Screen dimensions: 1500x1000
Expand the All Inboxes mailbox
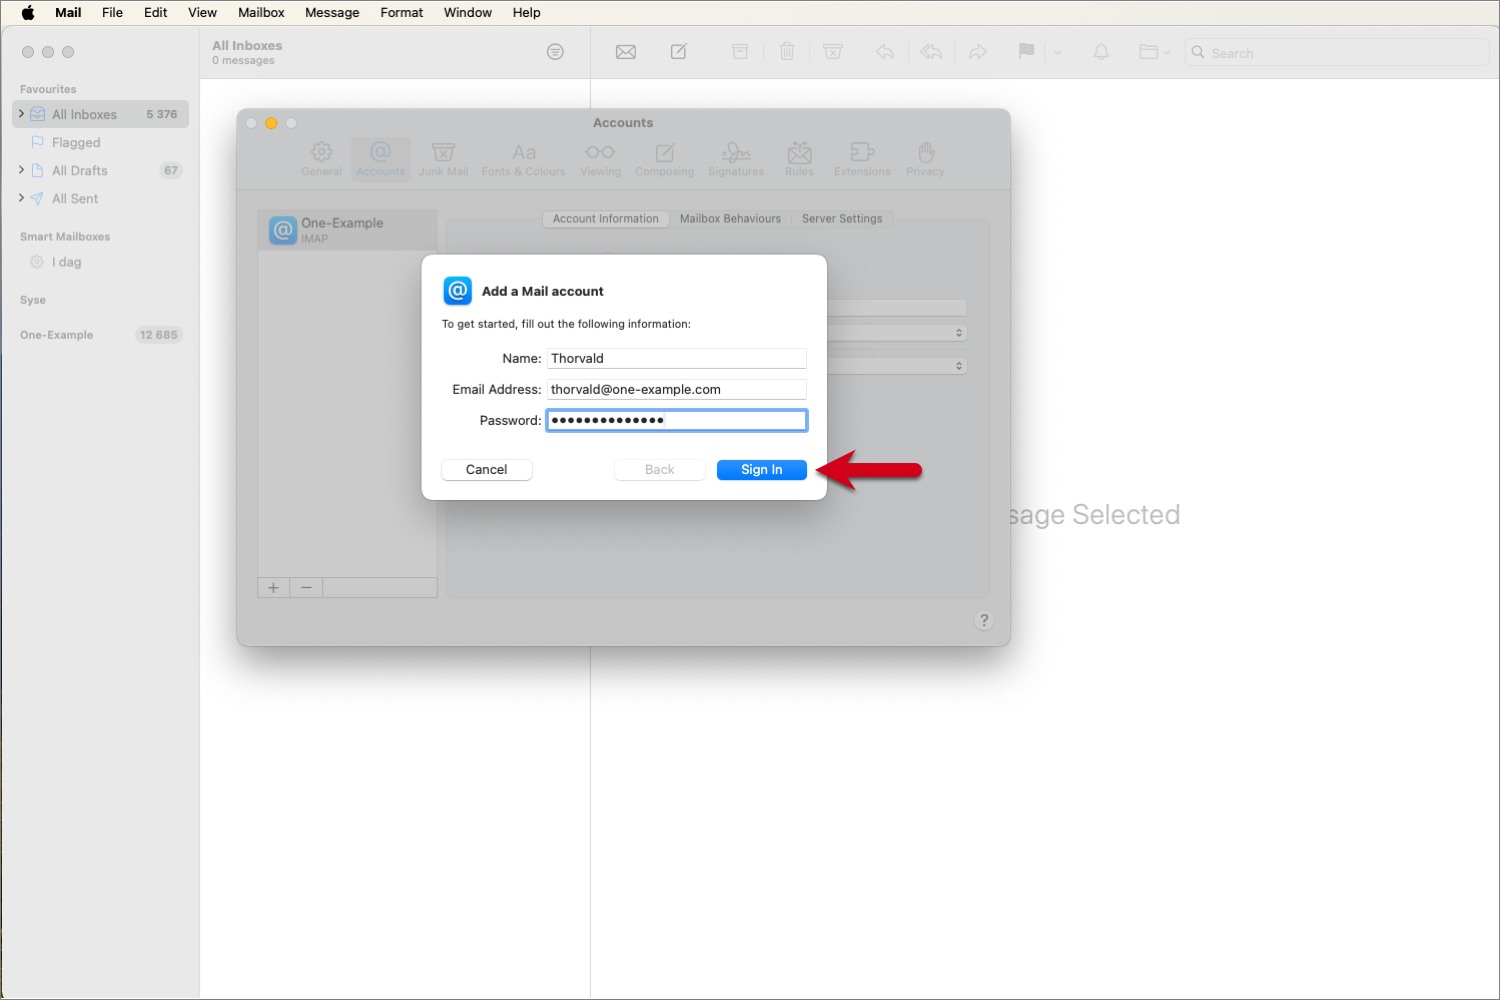pyautogui.click(x=21, y=114)
